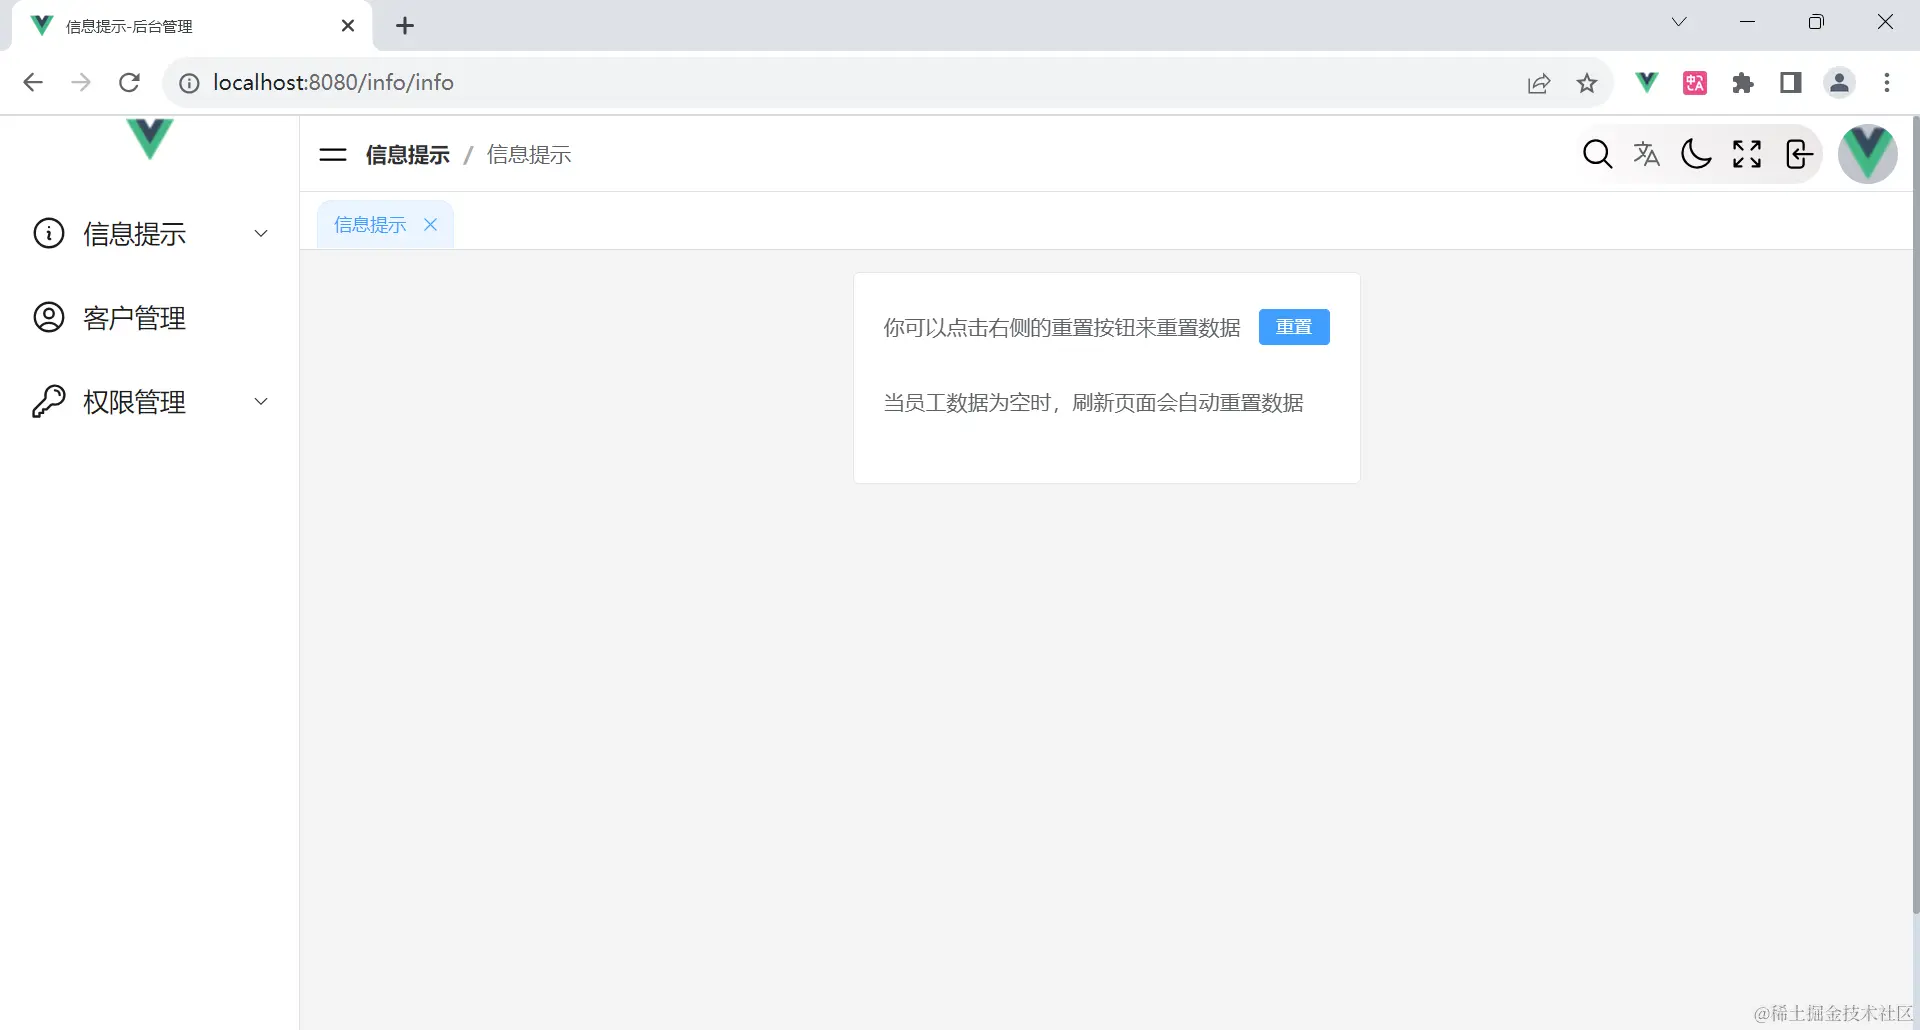Image resolution: width=1920 pixels, height=1030 pixels.
Task: Click the user icon beside 客户管理
Action: [49, 317]
